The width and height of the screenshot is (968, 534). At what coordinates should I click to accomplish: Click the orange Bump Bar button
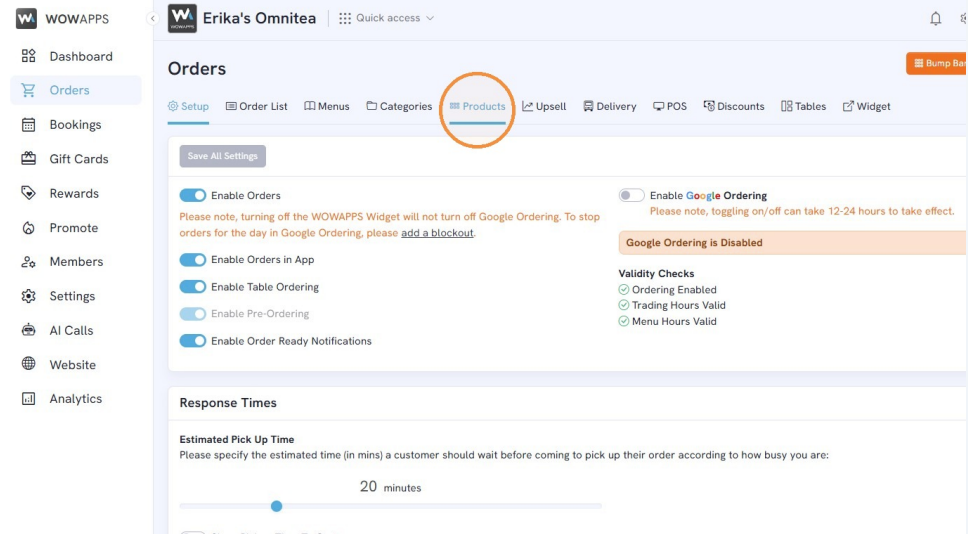(x=937, y=63)
